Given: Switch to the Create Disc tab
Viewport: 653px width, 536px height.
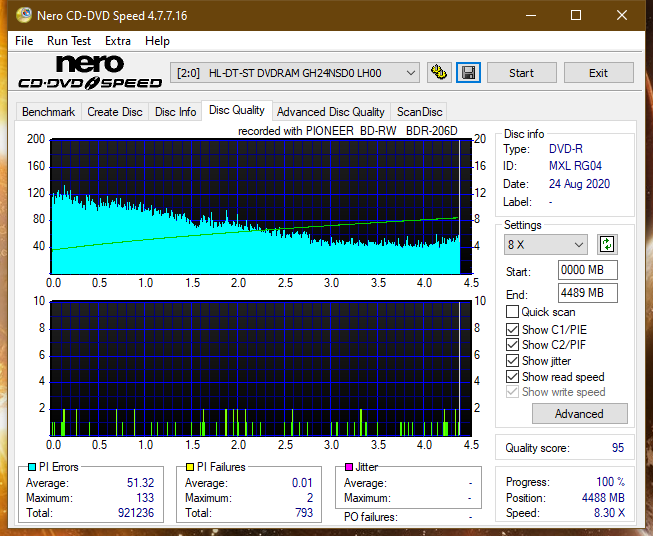Looking at the screenshot, I should (x=115, y=112).
